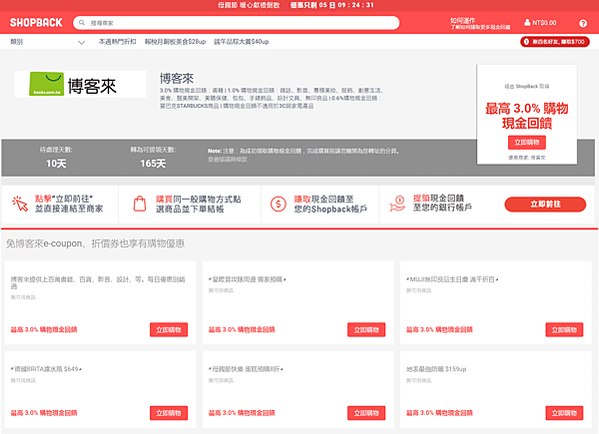
Task: Click the hand with coin withdrawal icon
Action: point(397,203)
